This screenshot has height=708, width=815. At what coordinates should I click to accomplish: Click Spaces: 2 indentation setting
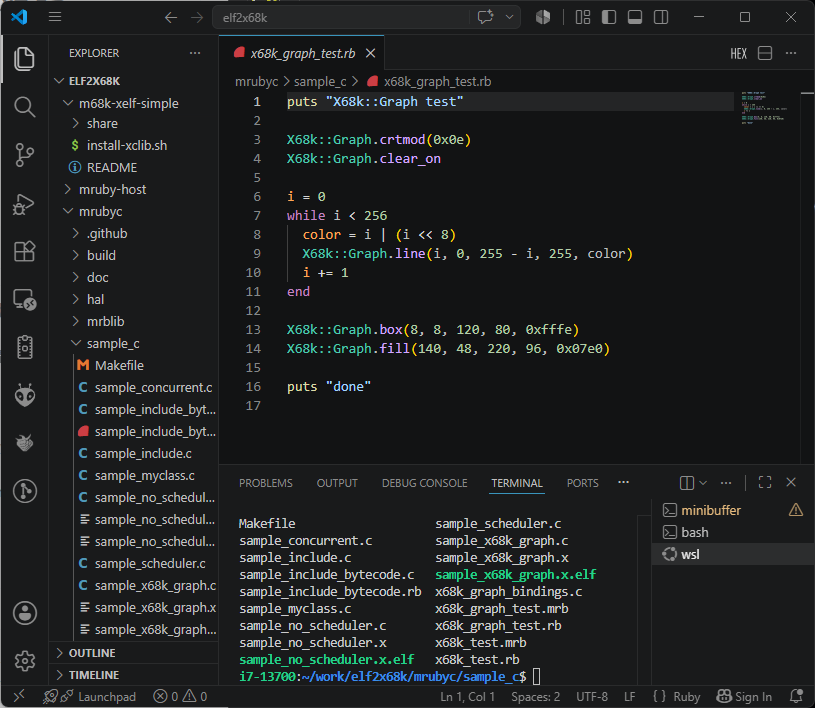tap(535, 697)
